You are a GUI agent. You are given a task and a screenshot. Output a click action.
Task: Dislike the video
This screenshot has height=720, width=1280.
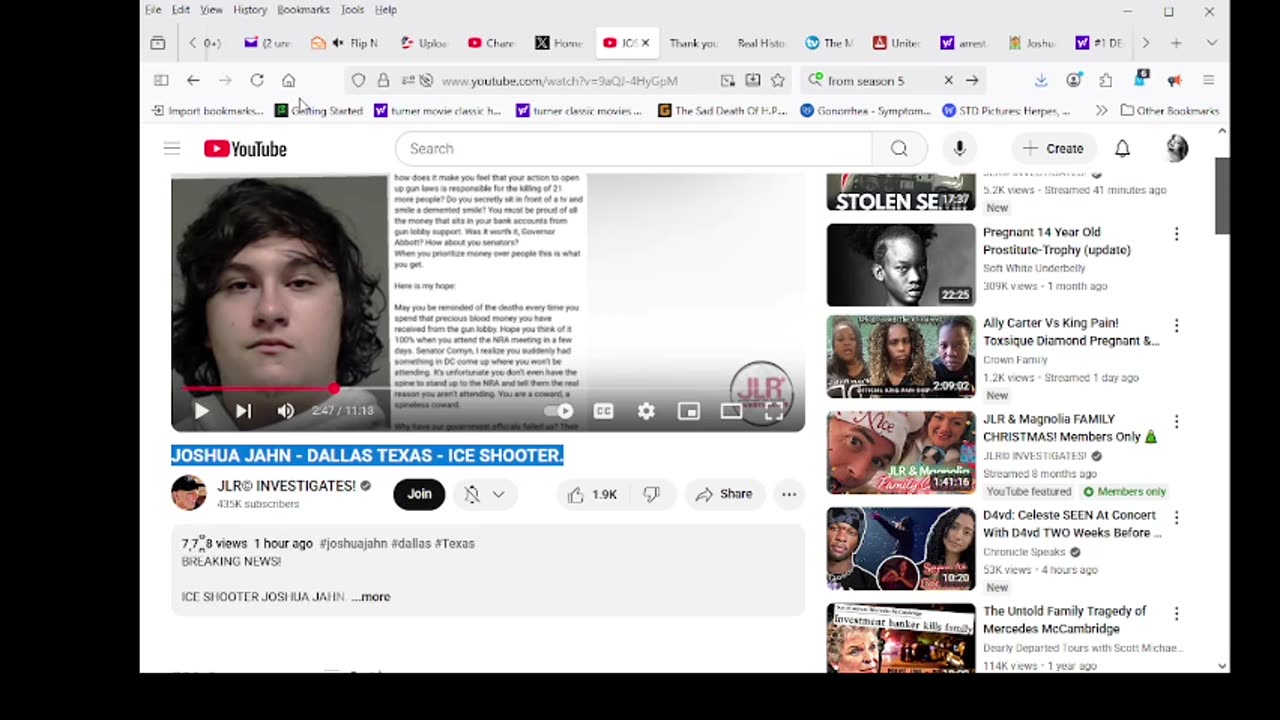tap(651, 494)
